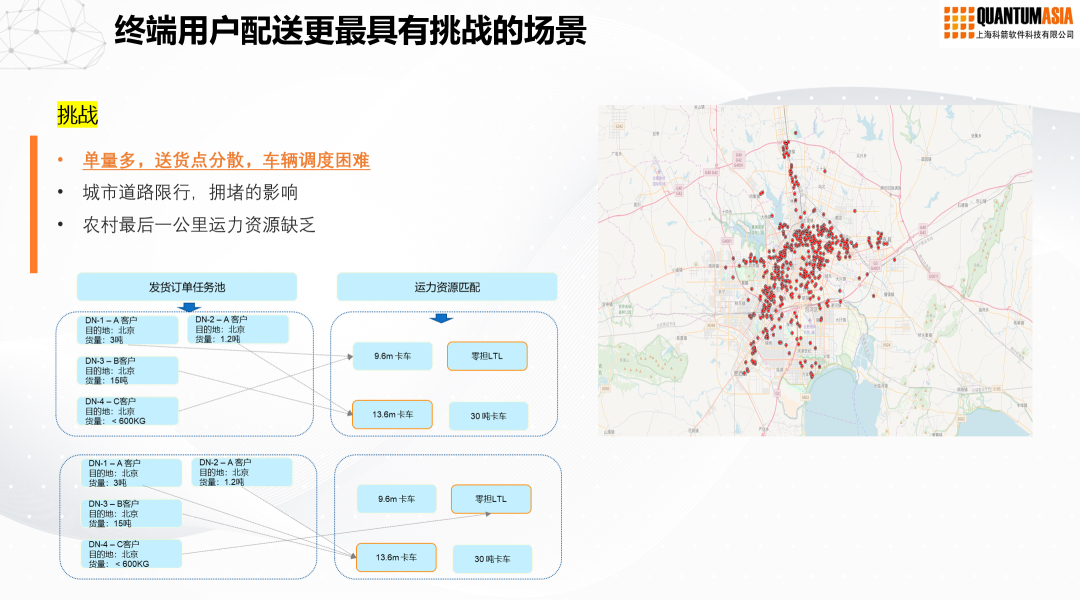Screen dimensions: 1080x608
Task: Select the bullet 农村最后一公里运力资源缺乏
Action: click(x=198, y=224)
